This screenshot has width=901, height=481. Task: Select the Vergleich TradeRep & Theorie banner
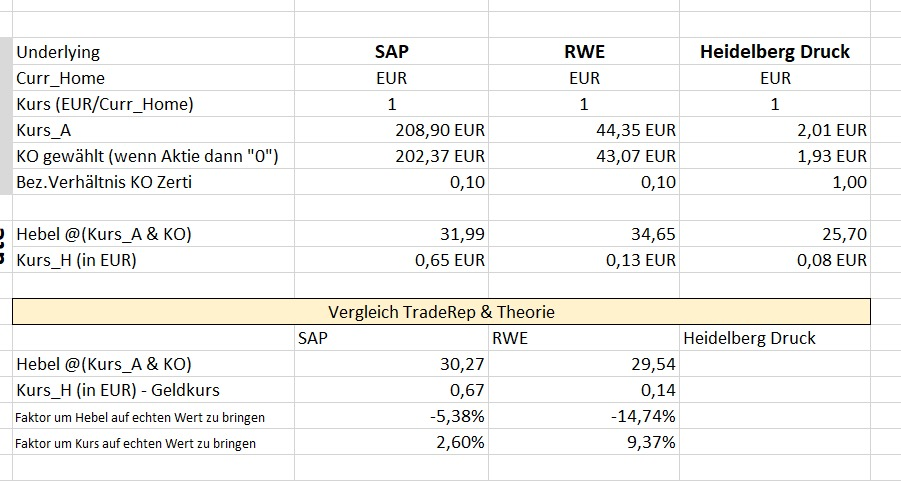[x=441, y=312]
